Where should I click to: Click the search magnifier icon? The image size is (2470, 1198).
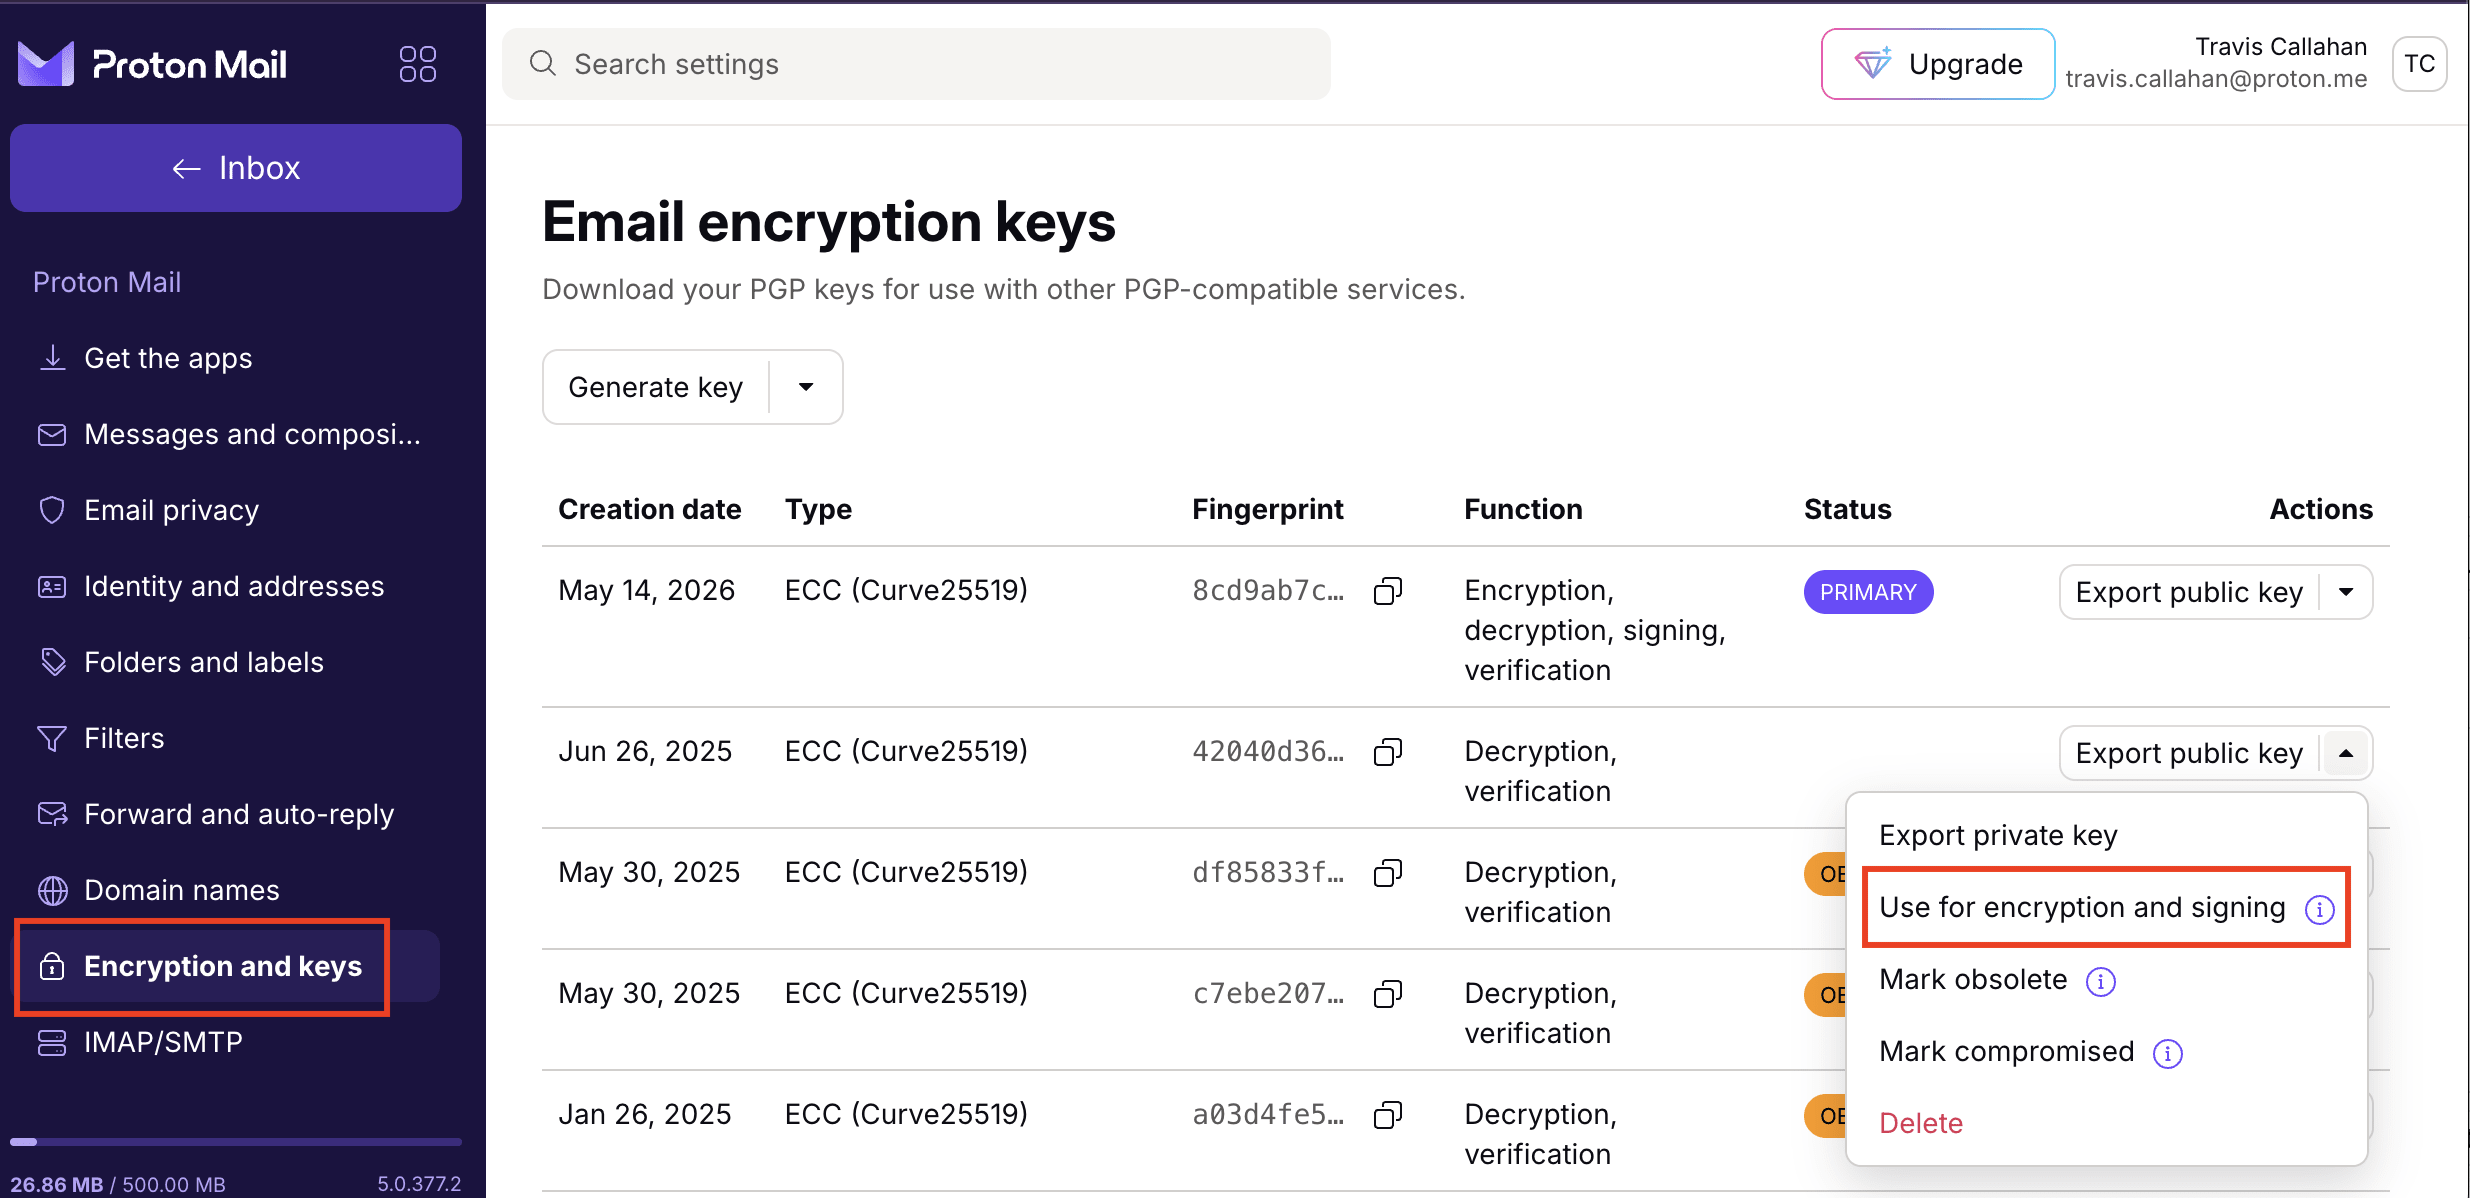coord(543,64)
